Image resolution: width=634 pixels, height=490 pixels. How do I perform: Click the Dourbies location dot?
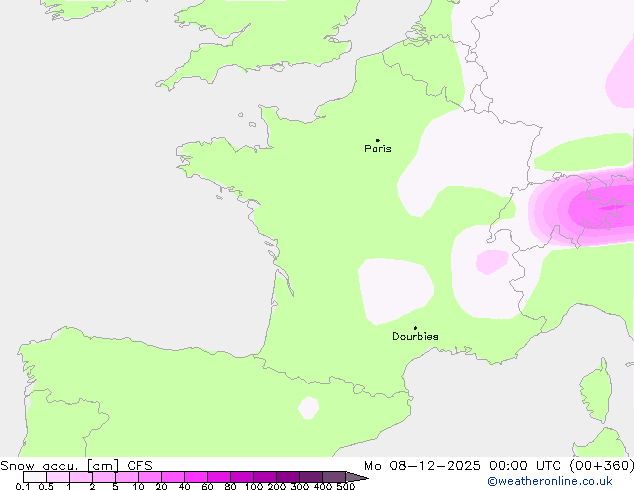(x=415, y=328)
